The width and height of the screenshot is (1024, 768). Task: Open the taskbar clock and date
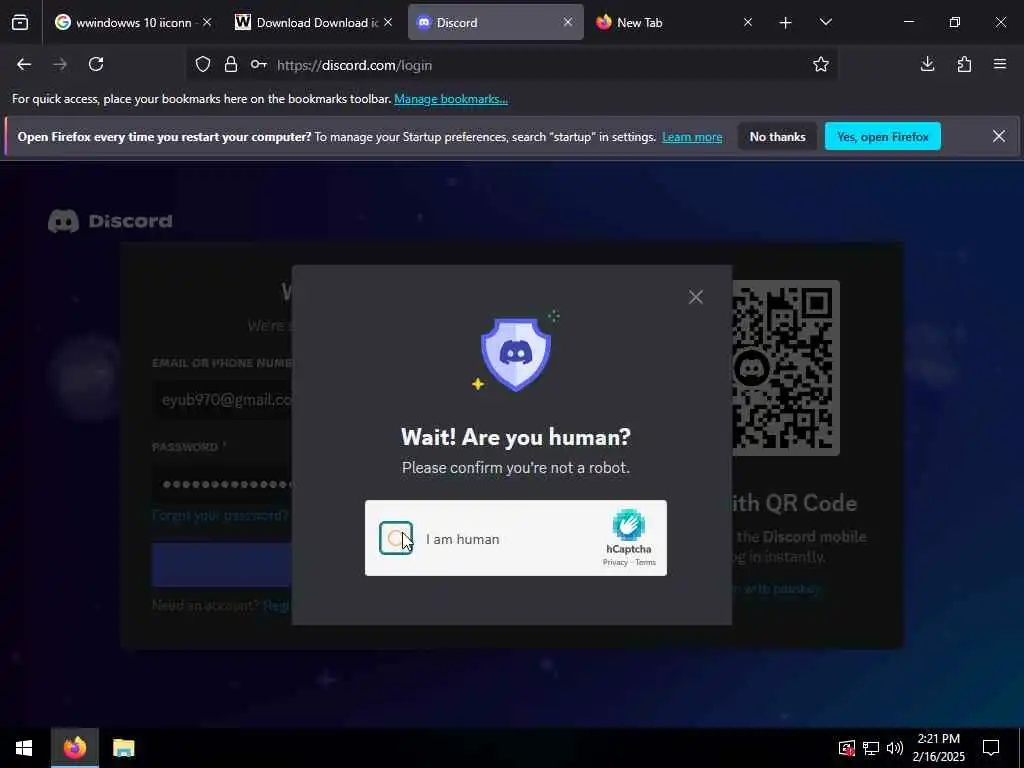tap(938, 748)
